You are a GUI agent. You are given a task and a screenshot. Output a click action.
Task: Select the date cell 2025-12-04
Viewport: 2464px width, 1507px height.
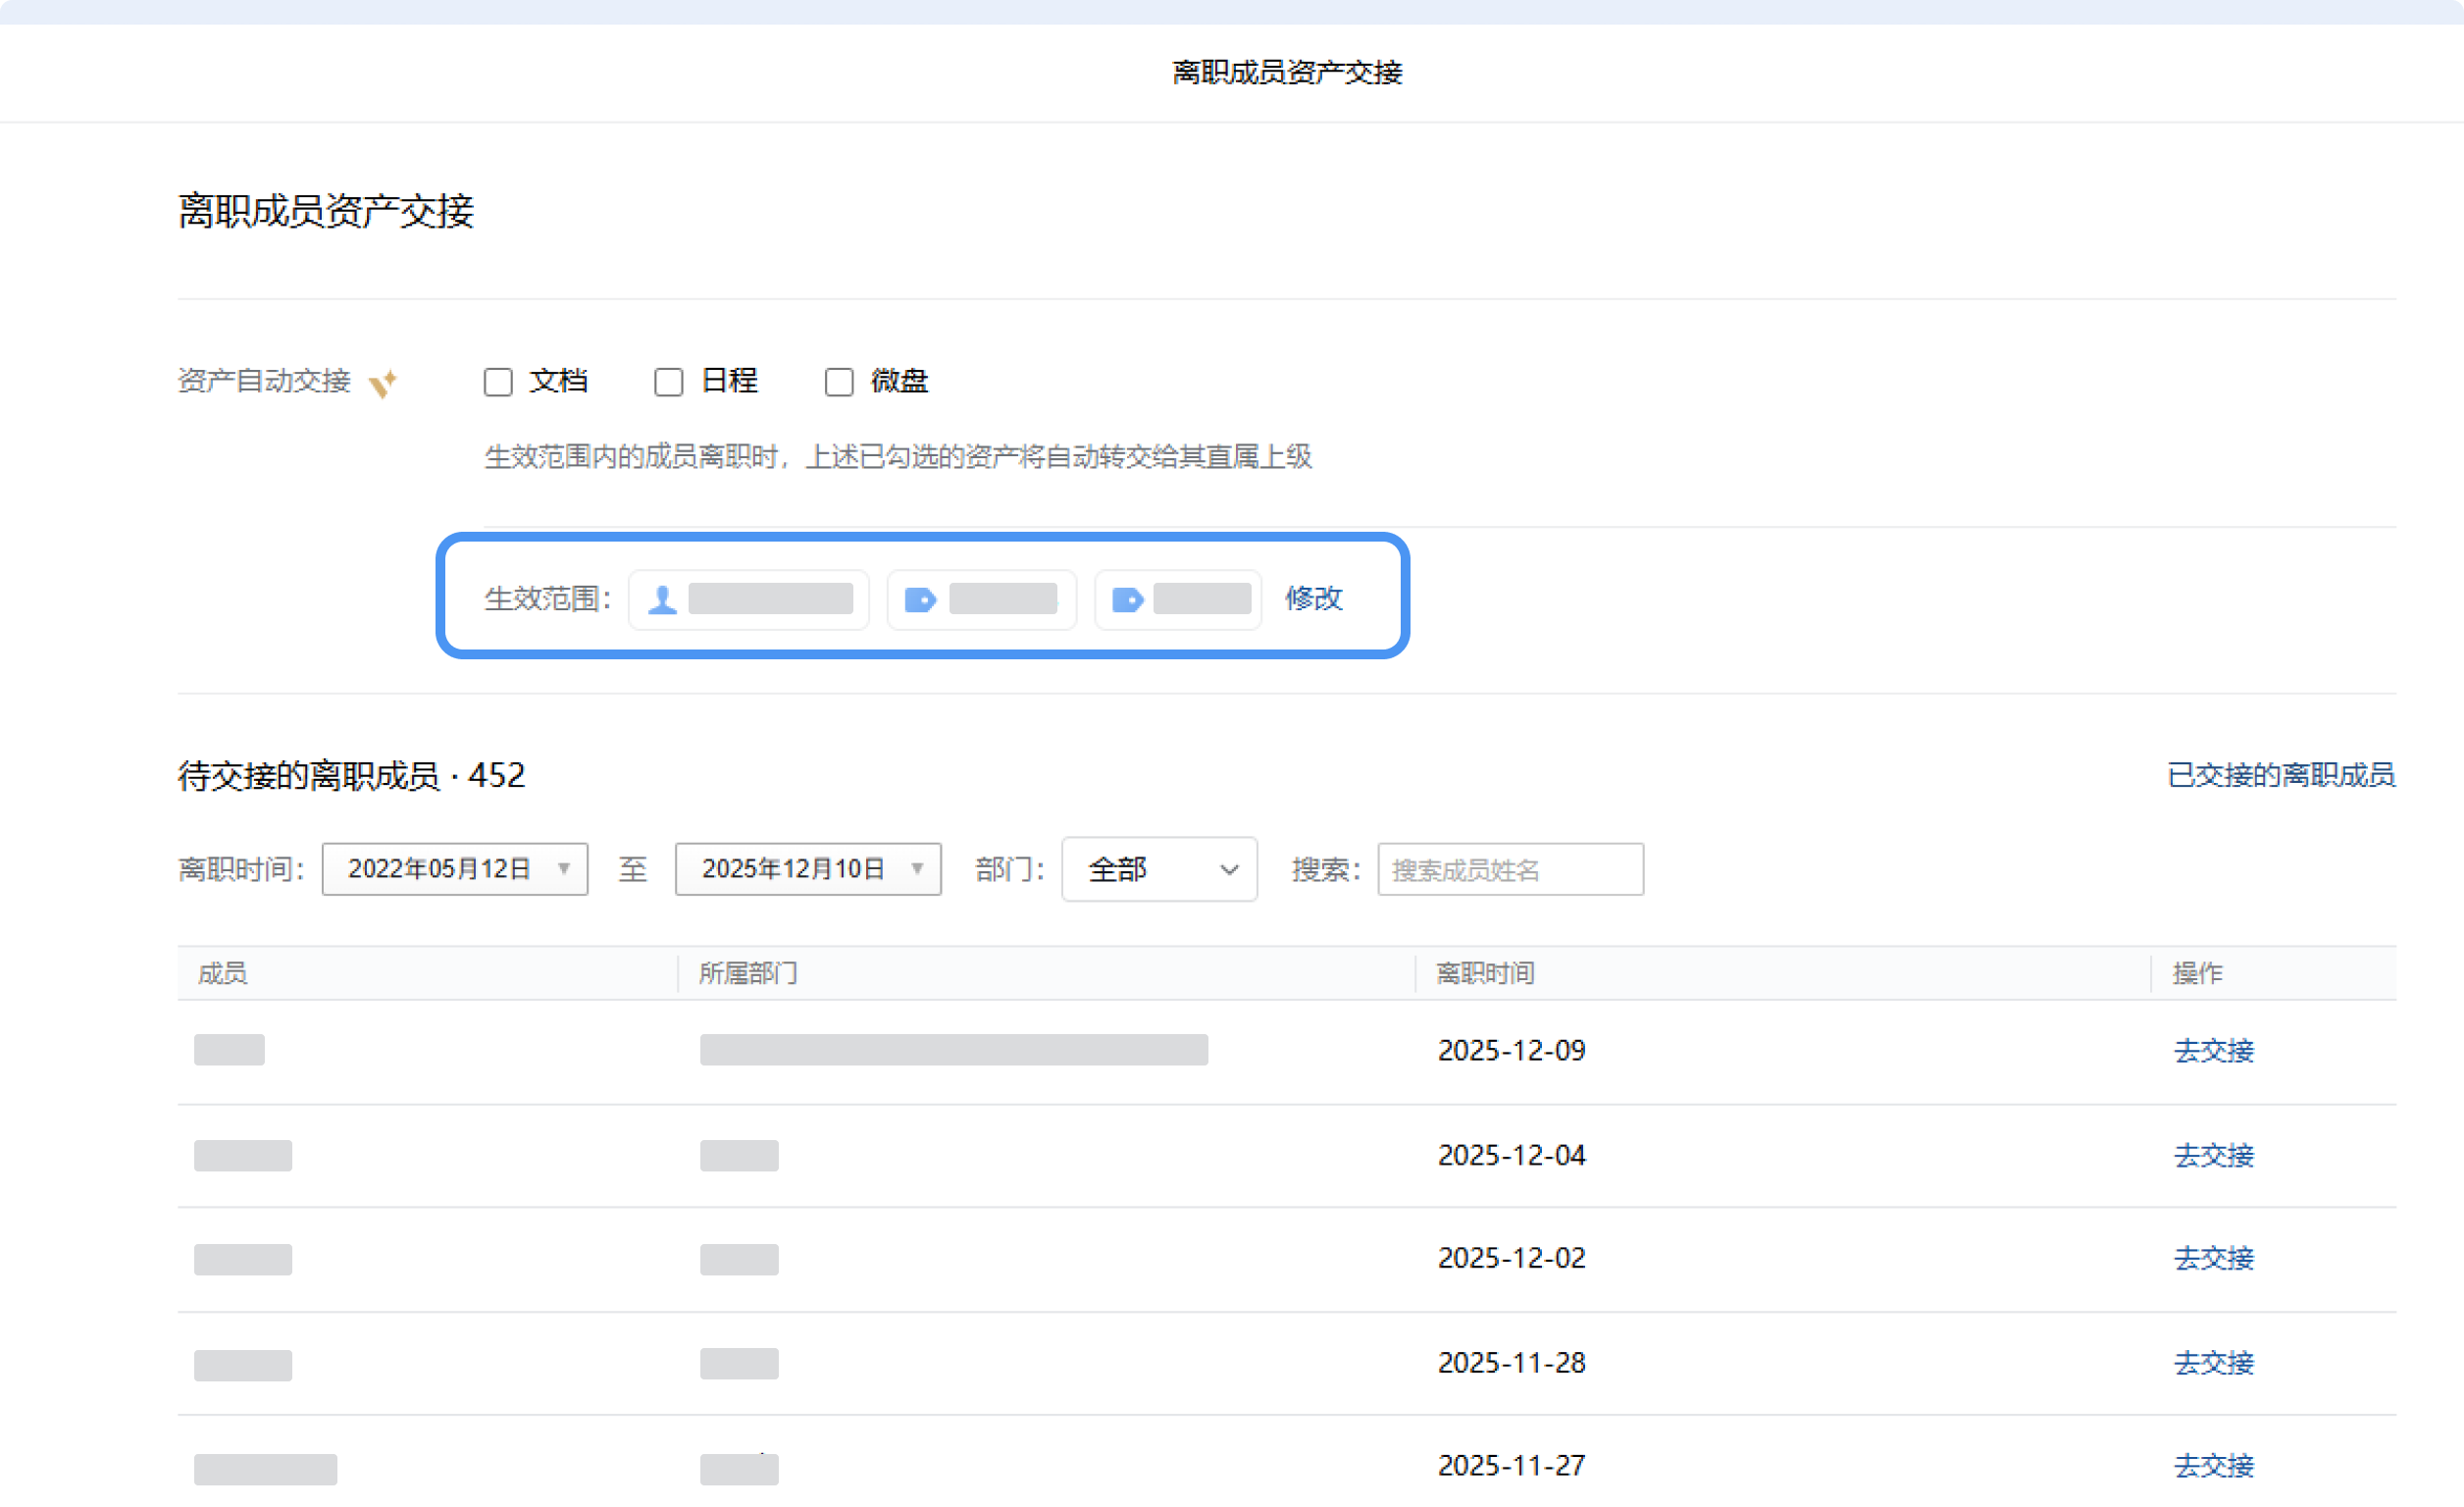[x=1511, y=1156]
